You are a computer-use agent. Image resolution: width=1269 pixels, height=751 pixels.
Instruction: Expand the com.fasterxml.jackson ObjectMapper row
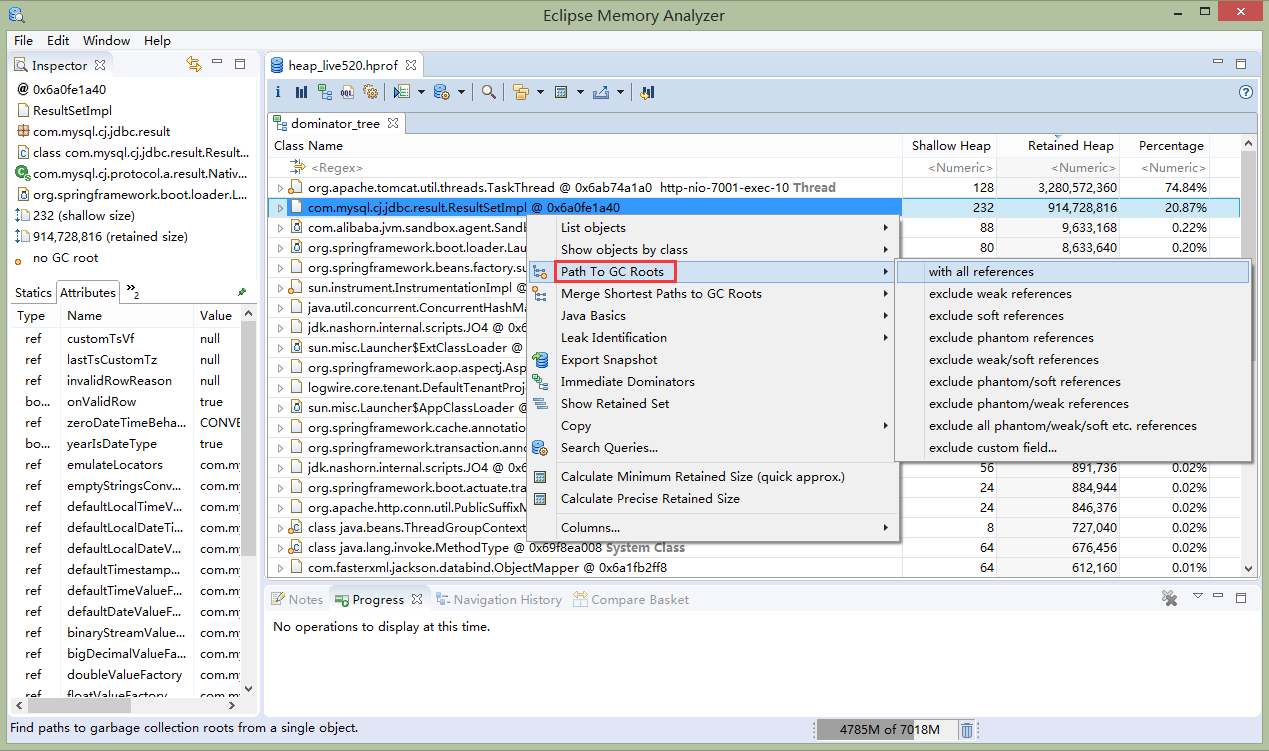[280, 568]
